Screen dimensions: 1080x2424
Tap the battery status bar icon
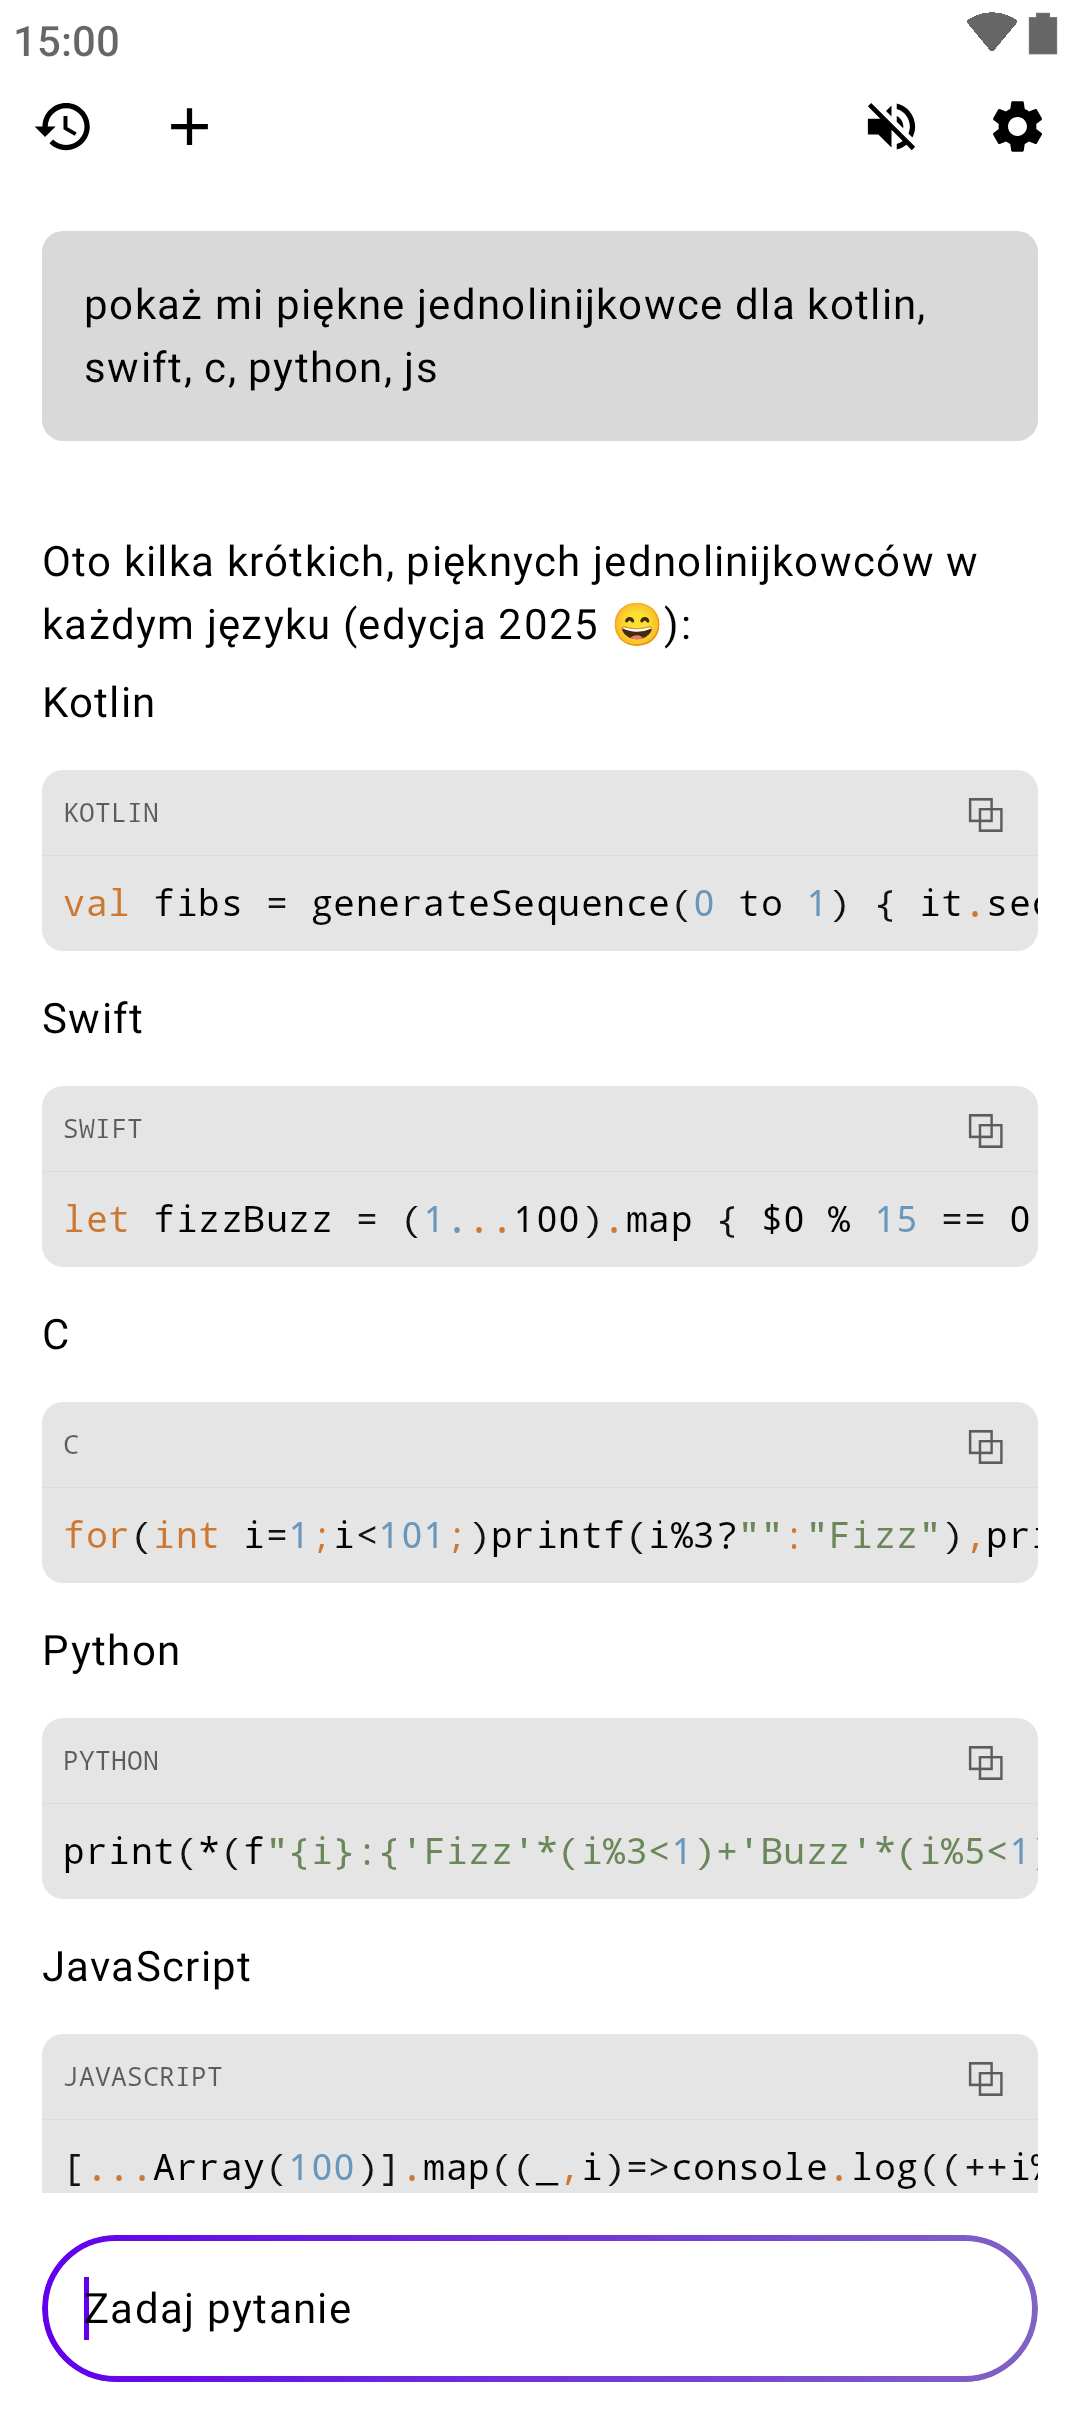pos(1043,33)
